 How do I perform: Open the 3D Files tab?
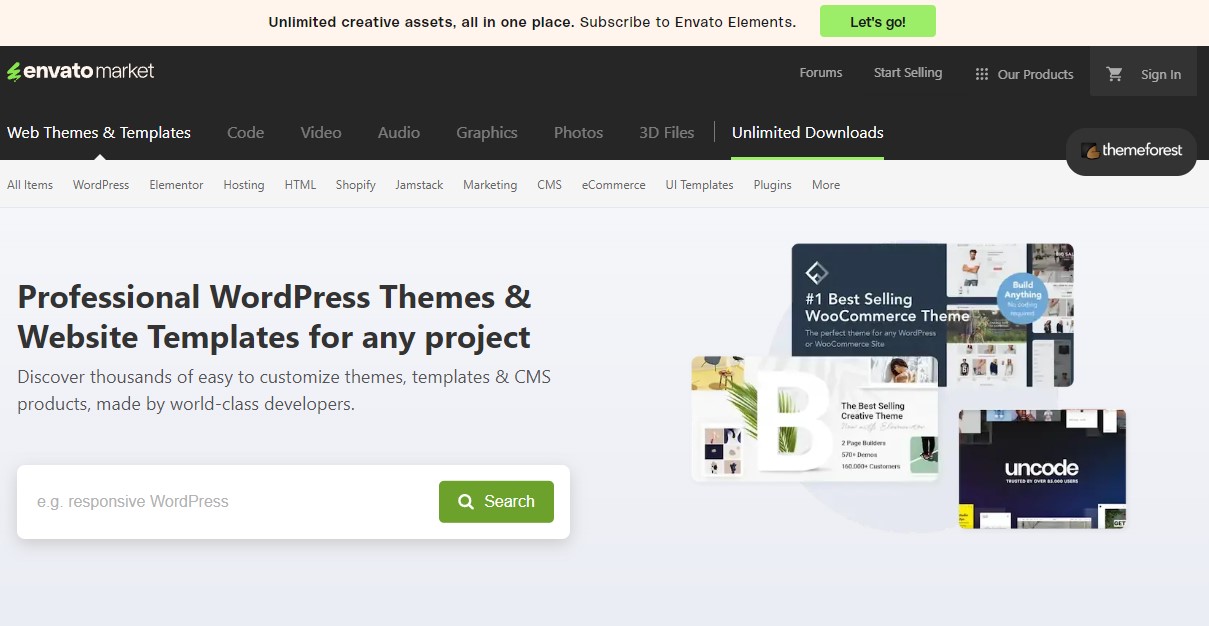pyautogui.click(x=667, y=132)
